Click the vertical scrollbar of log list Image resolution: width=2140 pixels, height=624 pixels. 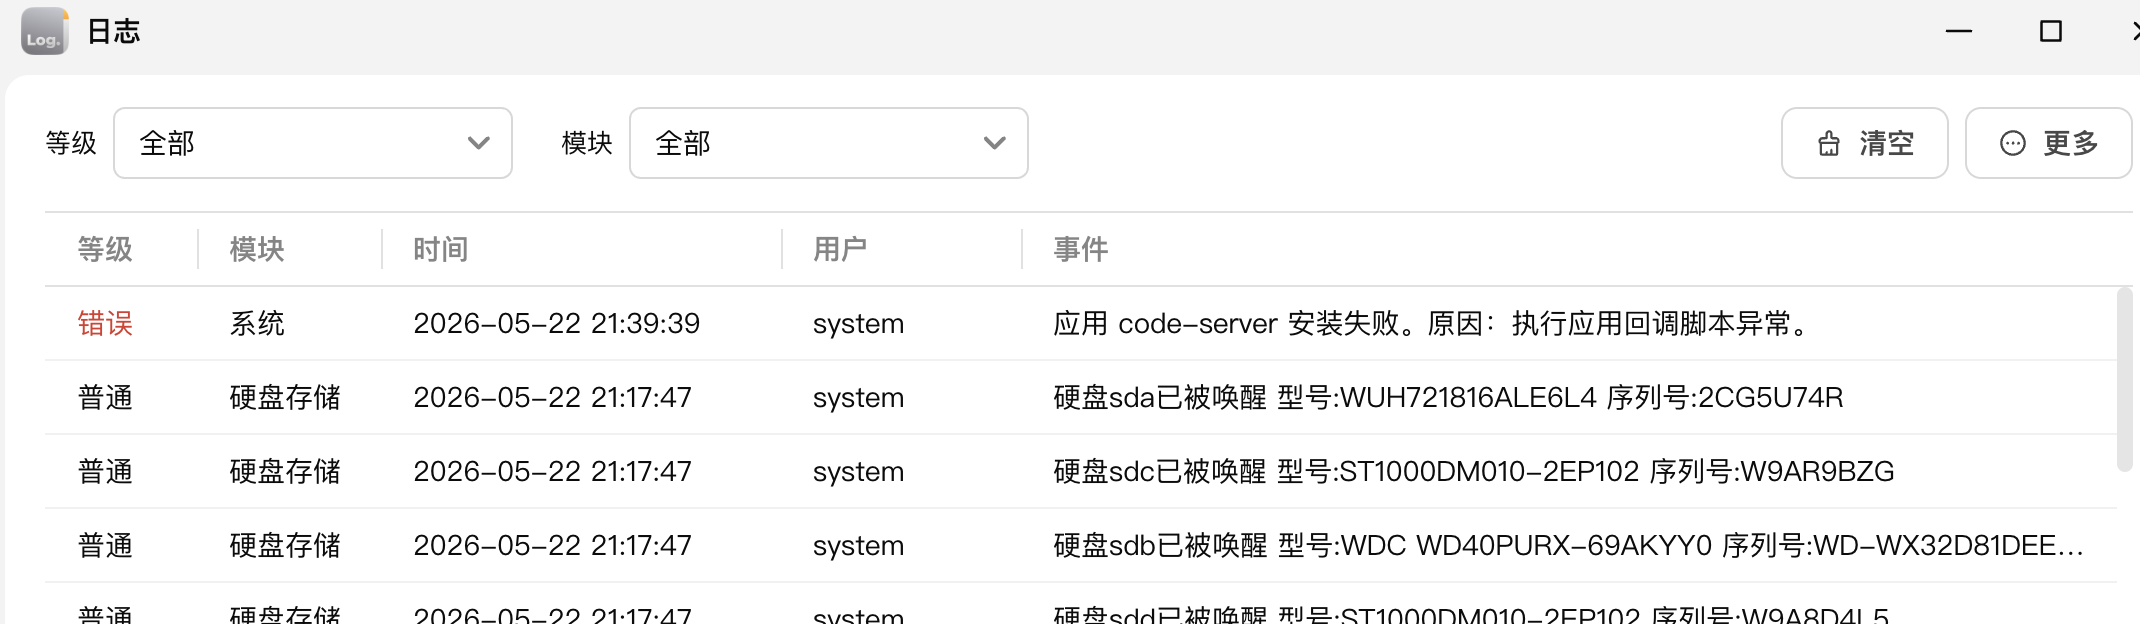pos(2125,380)
